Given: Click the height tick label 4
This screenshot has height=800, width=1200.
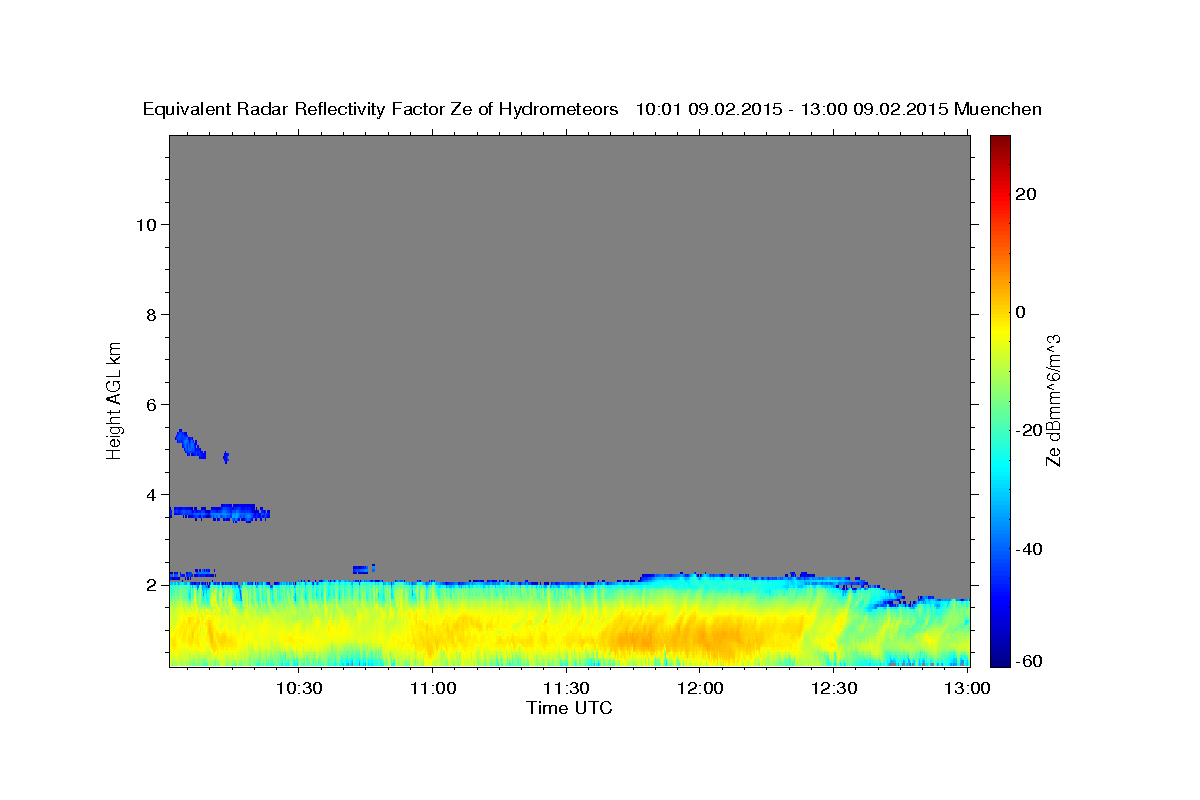Looking at the screenshot, I should (152, 494).
